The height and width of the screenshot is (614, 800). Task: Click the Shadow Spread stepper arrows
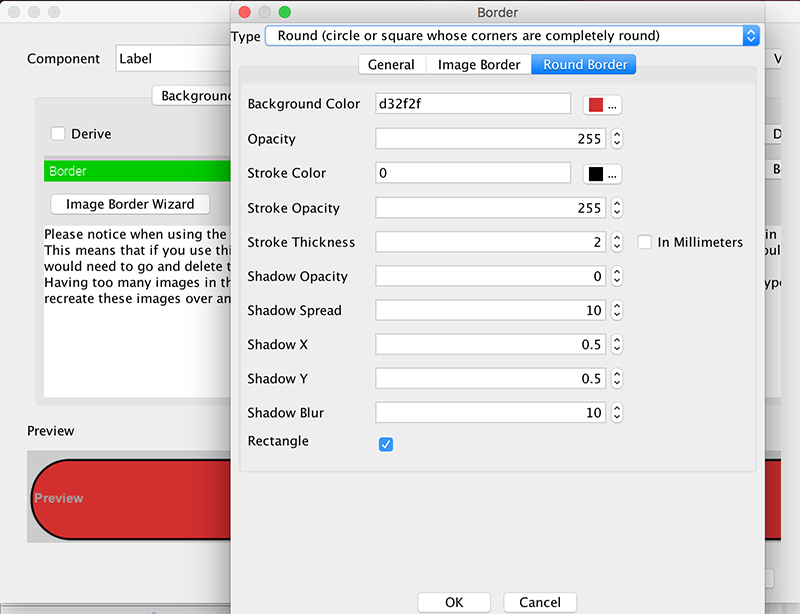coord(617,310)
